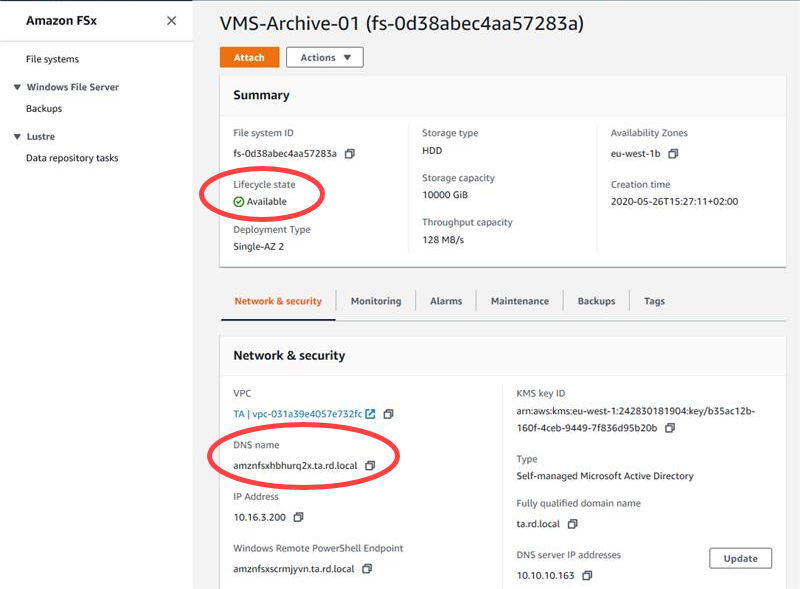Copy the DNS server IP address
The width and height of the screenshot is (800, 589).
(x=586, y=576)
